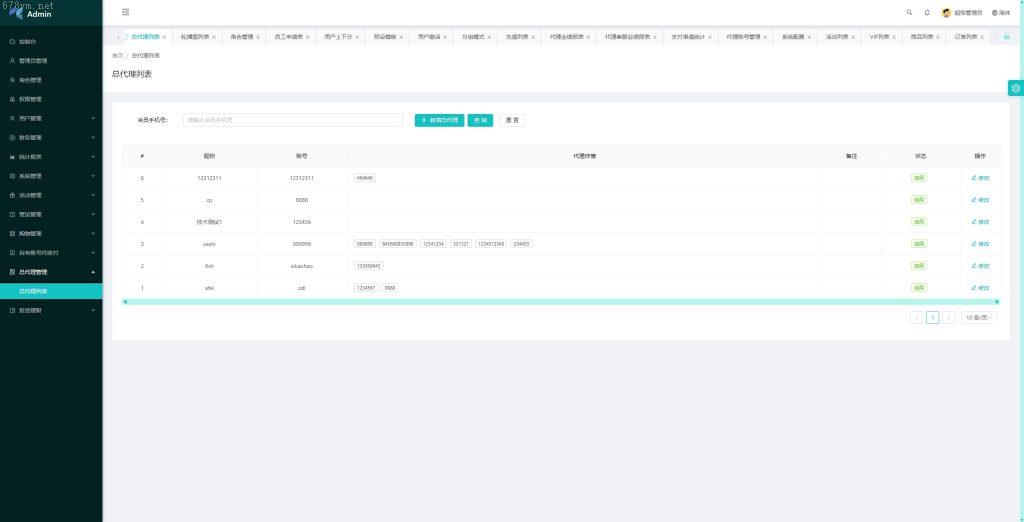Edit the row named afei
This screenshot has height=522, width=1024.
point(980,287)
